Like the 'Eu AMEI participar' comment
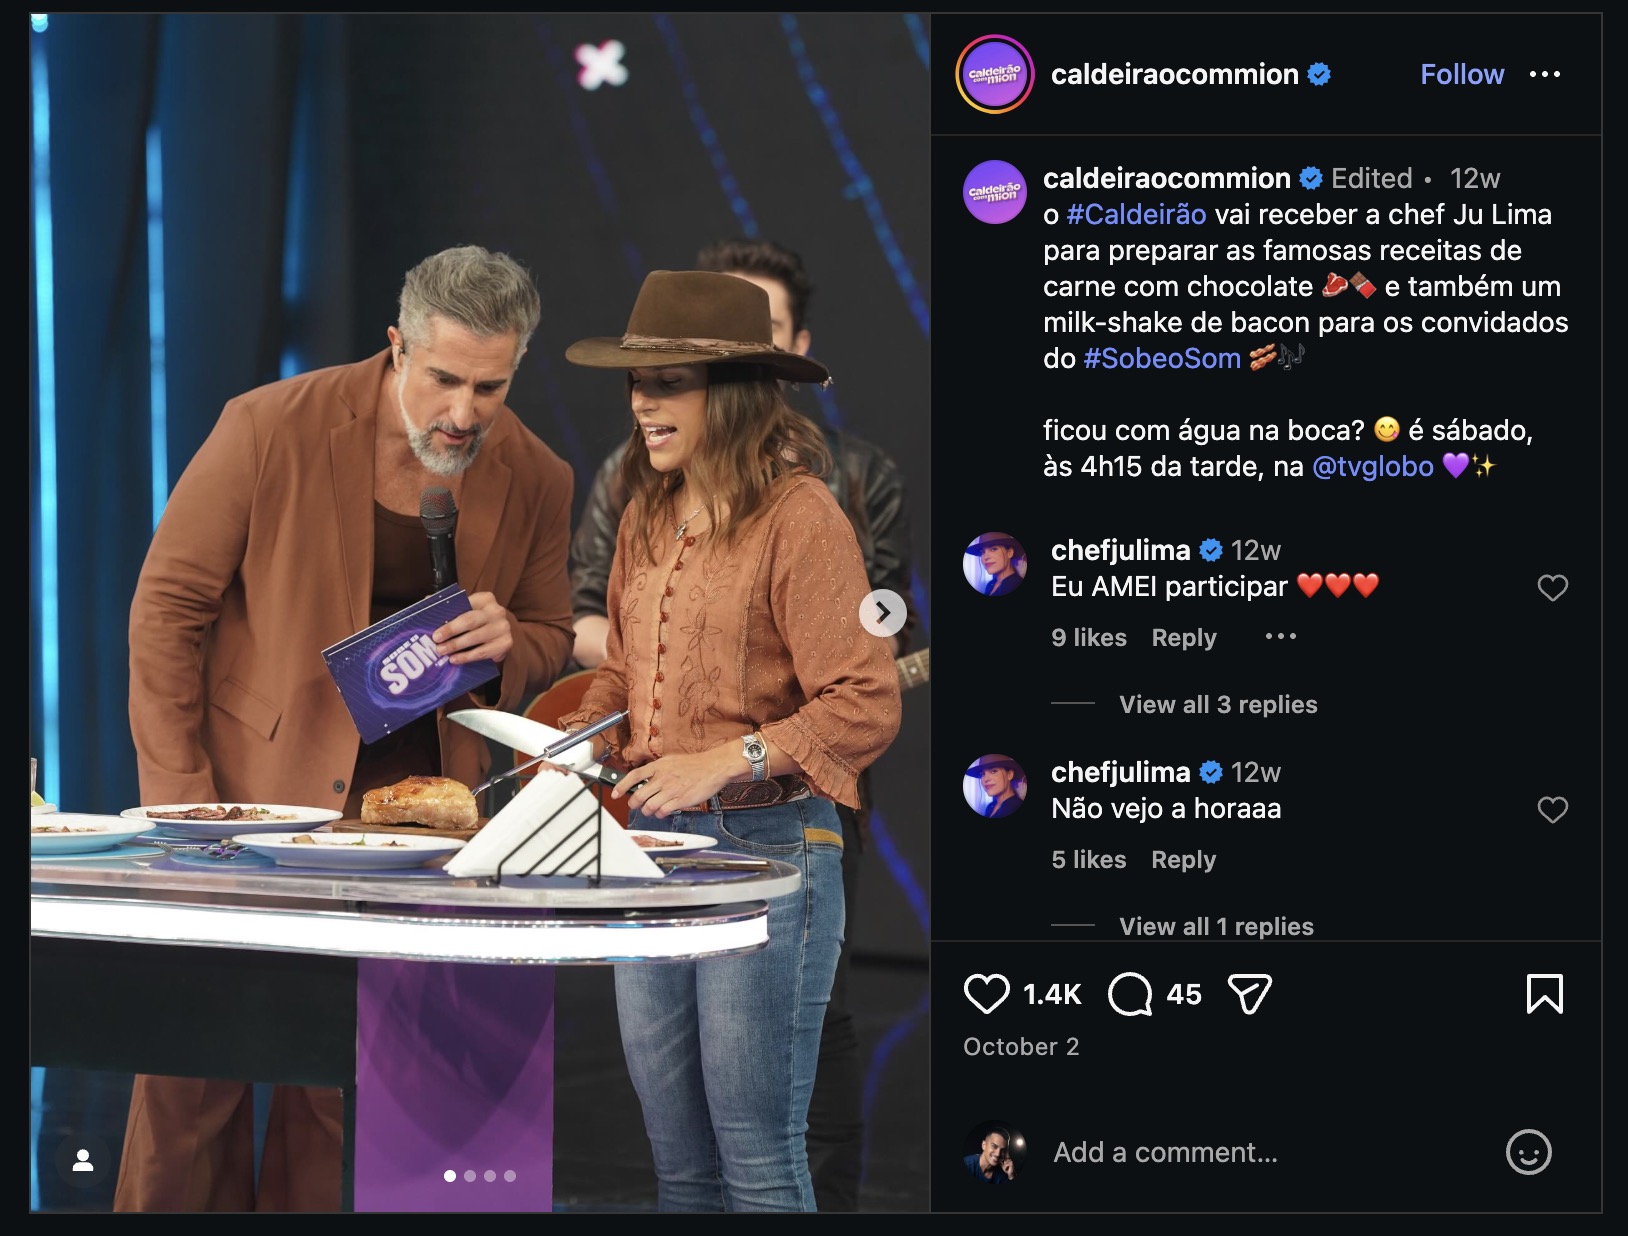This screenshot has width=1628, height=1236. point(1552,587)
